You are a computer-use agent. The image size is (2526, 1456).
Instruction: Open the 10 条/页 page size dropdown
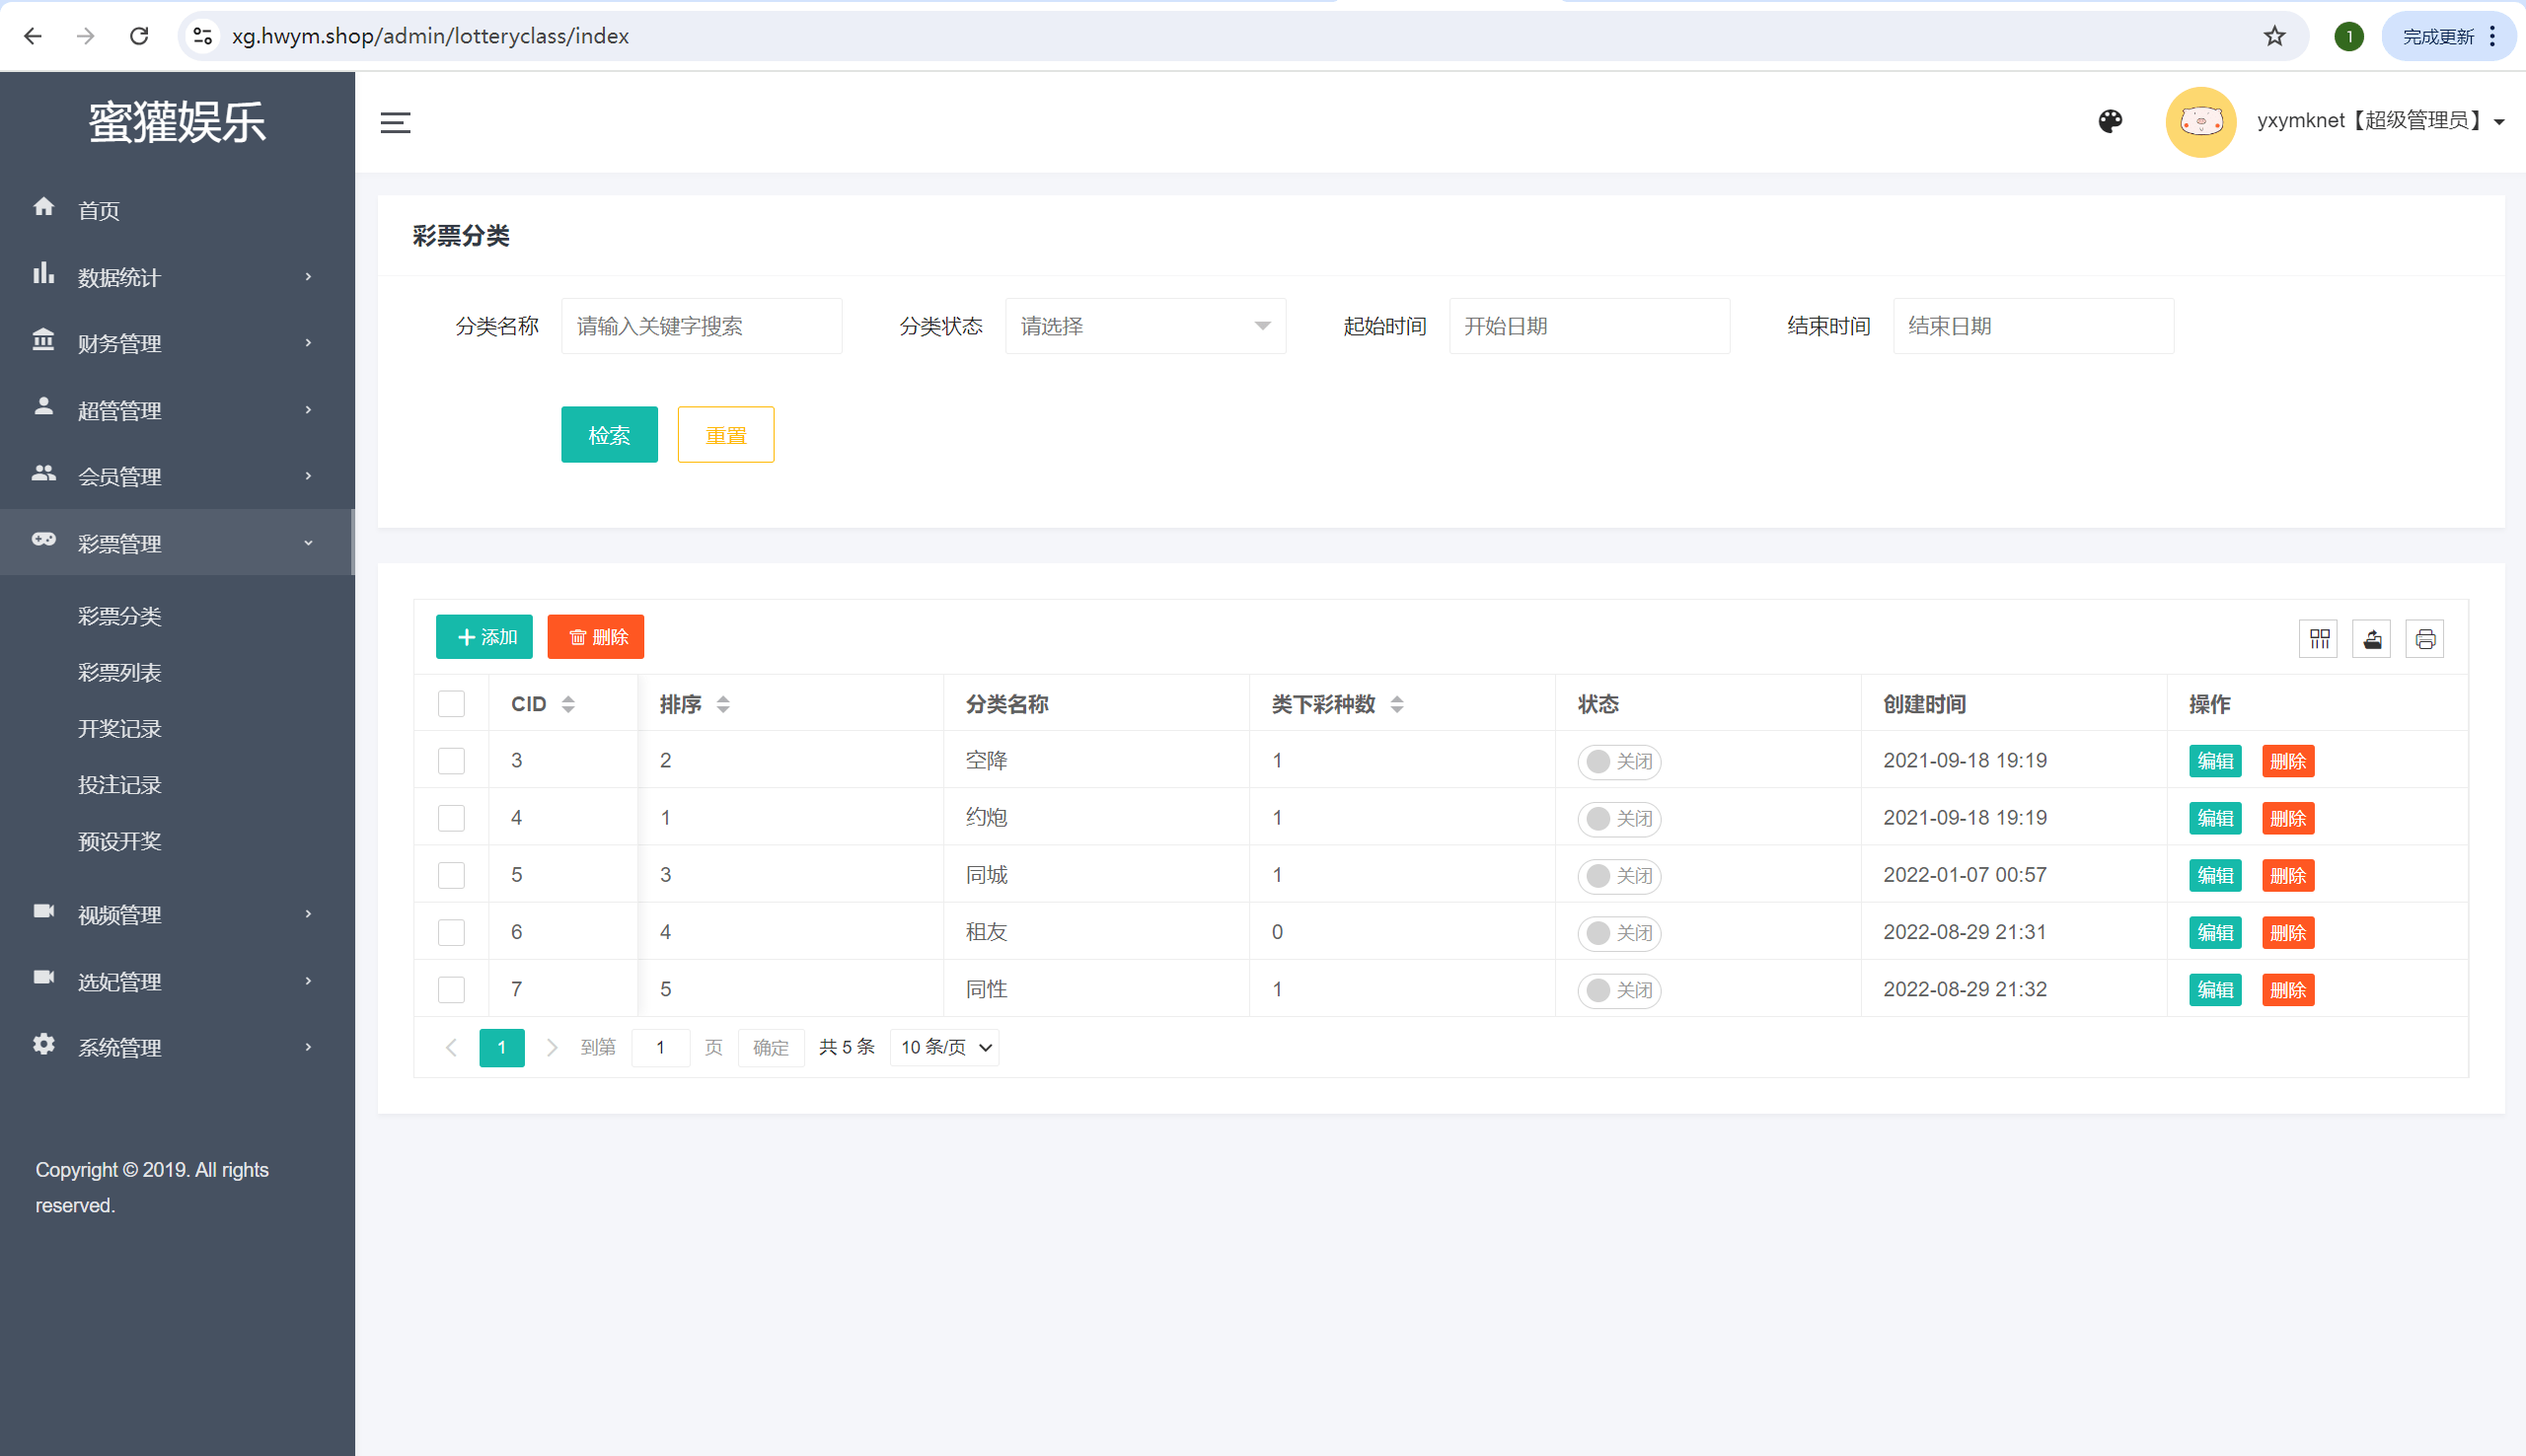click(x=945, y=1047)
